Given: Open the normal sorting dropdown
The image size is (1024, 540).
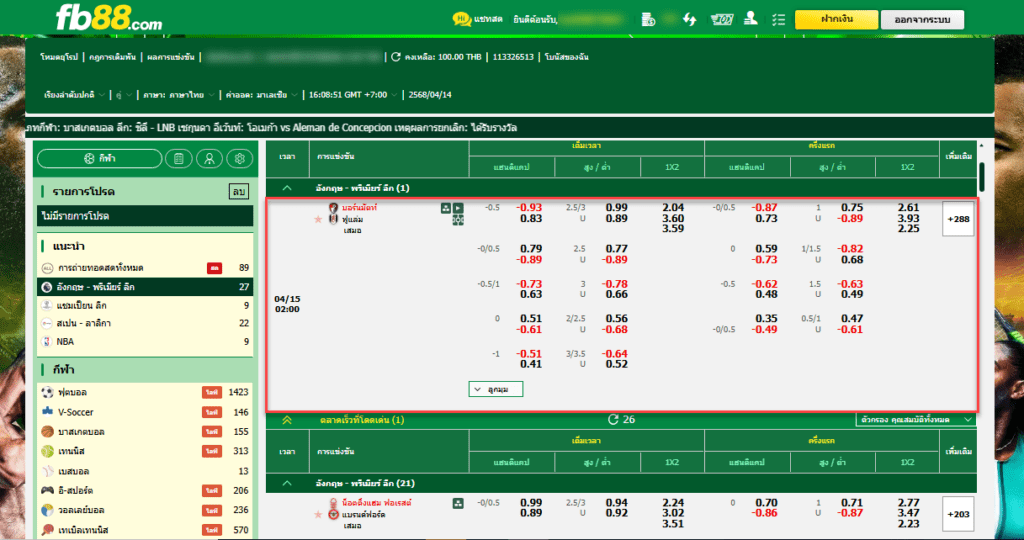Looking at the screenshot, I should tap(74, 95).
